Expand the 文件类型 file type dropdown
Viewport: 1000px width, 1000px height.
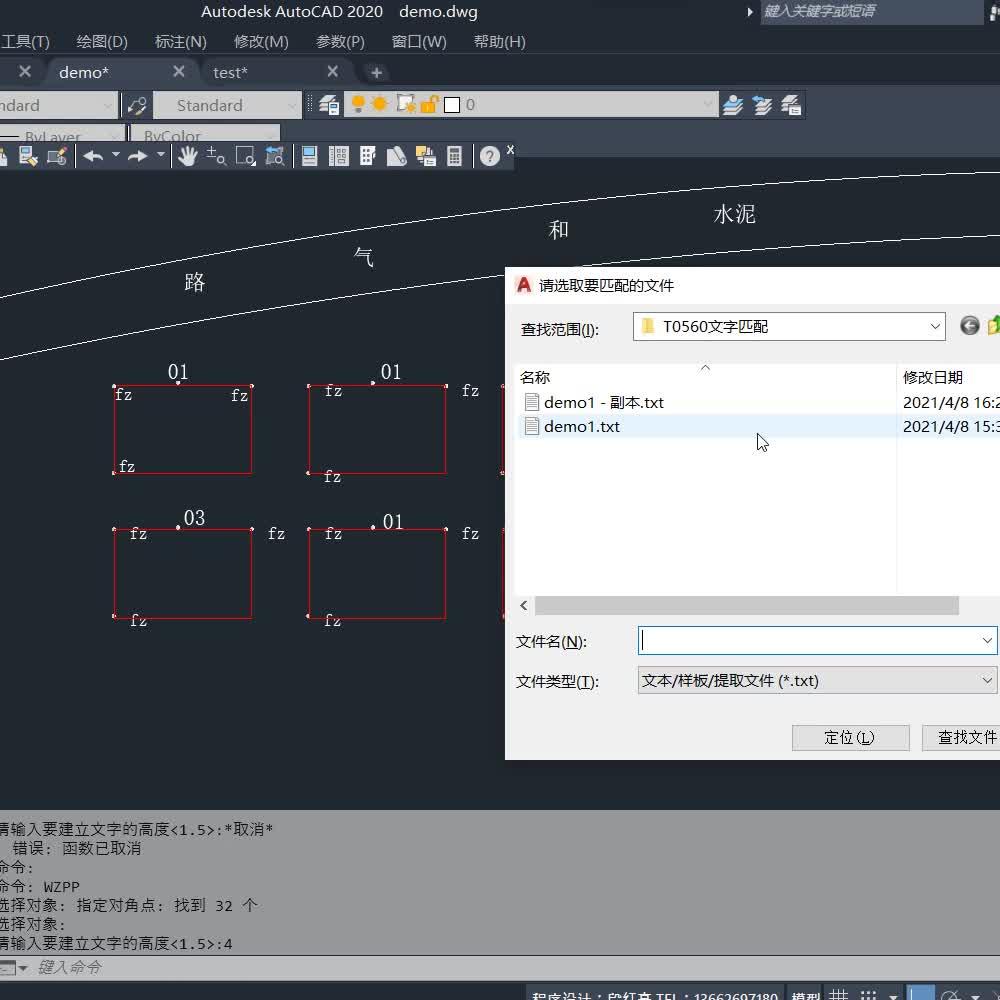point(985,680)
